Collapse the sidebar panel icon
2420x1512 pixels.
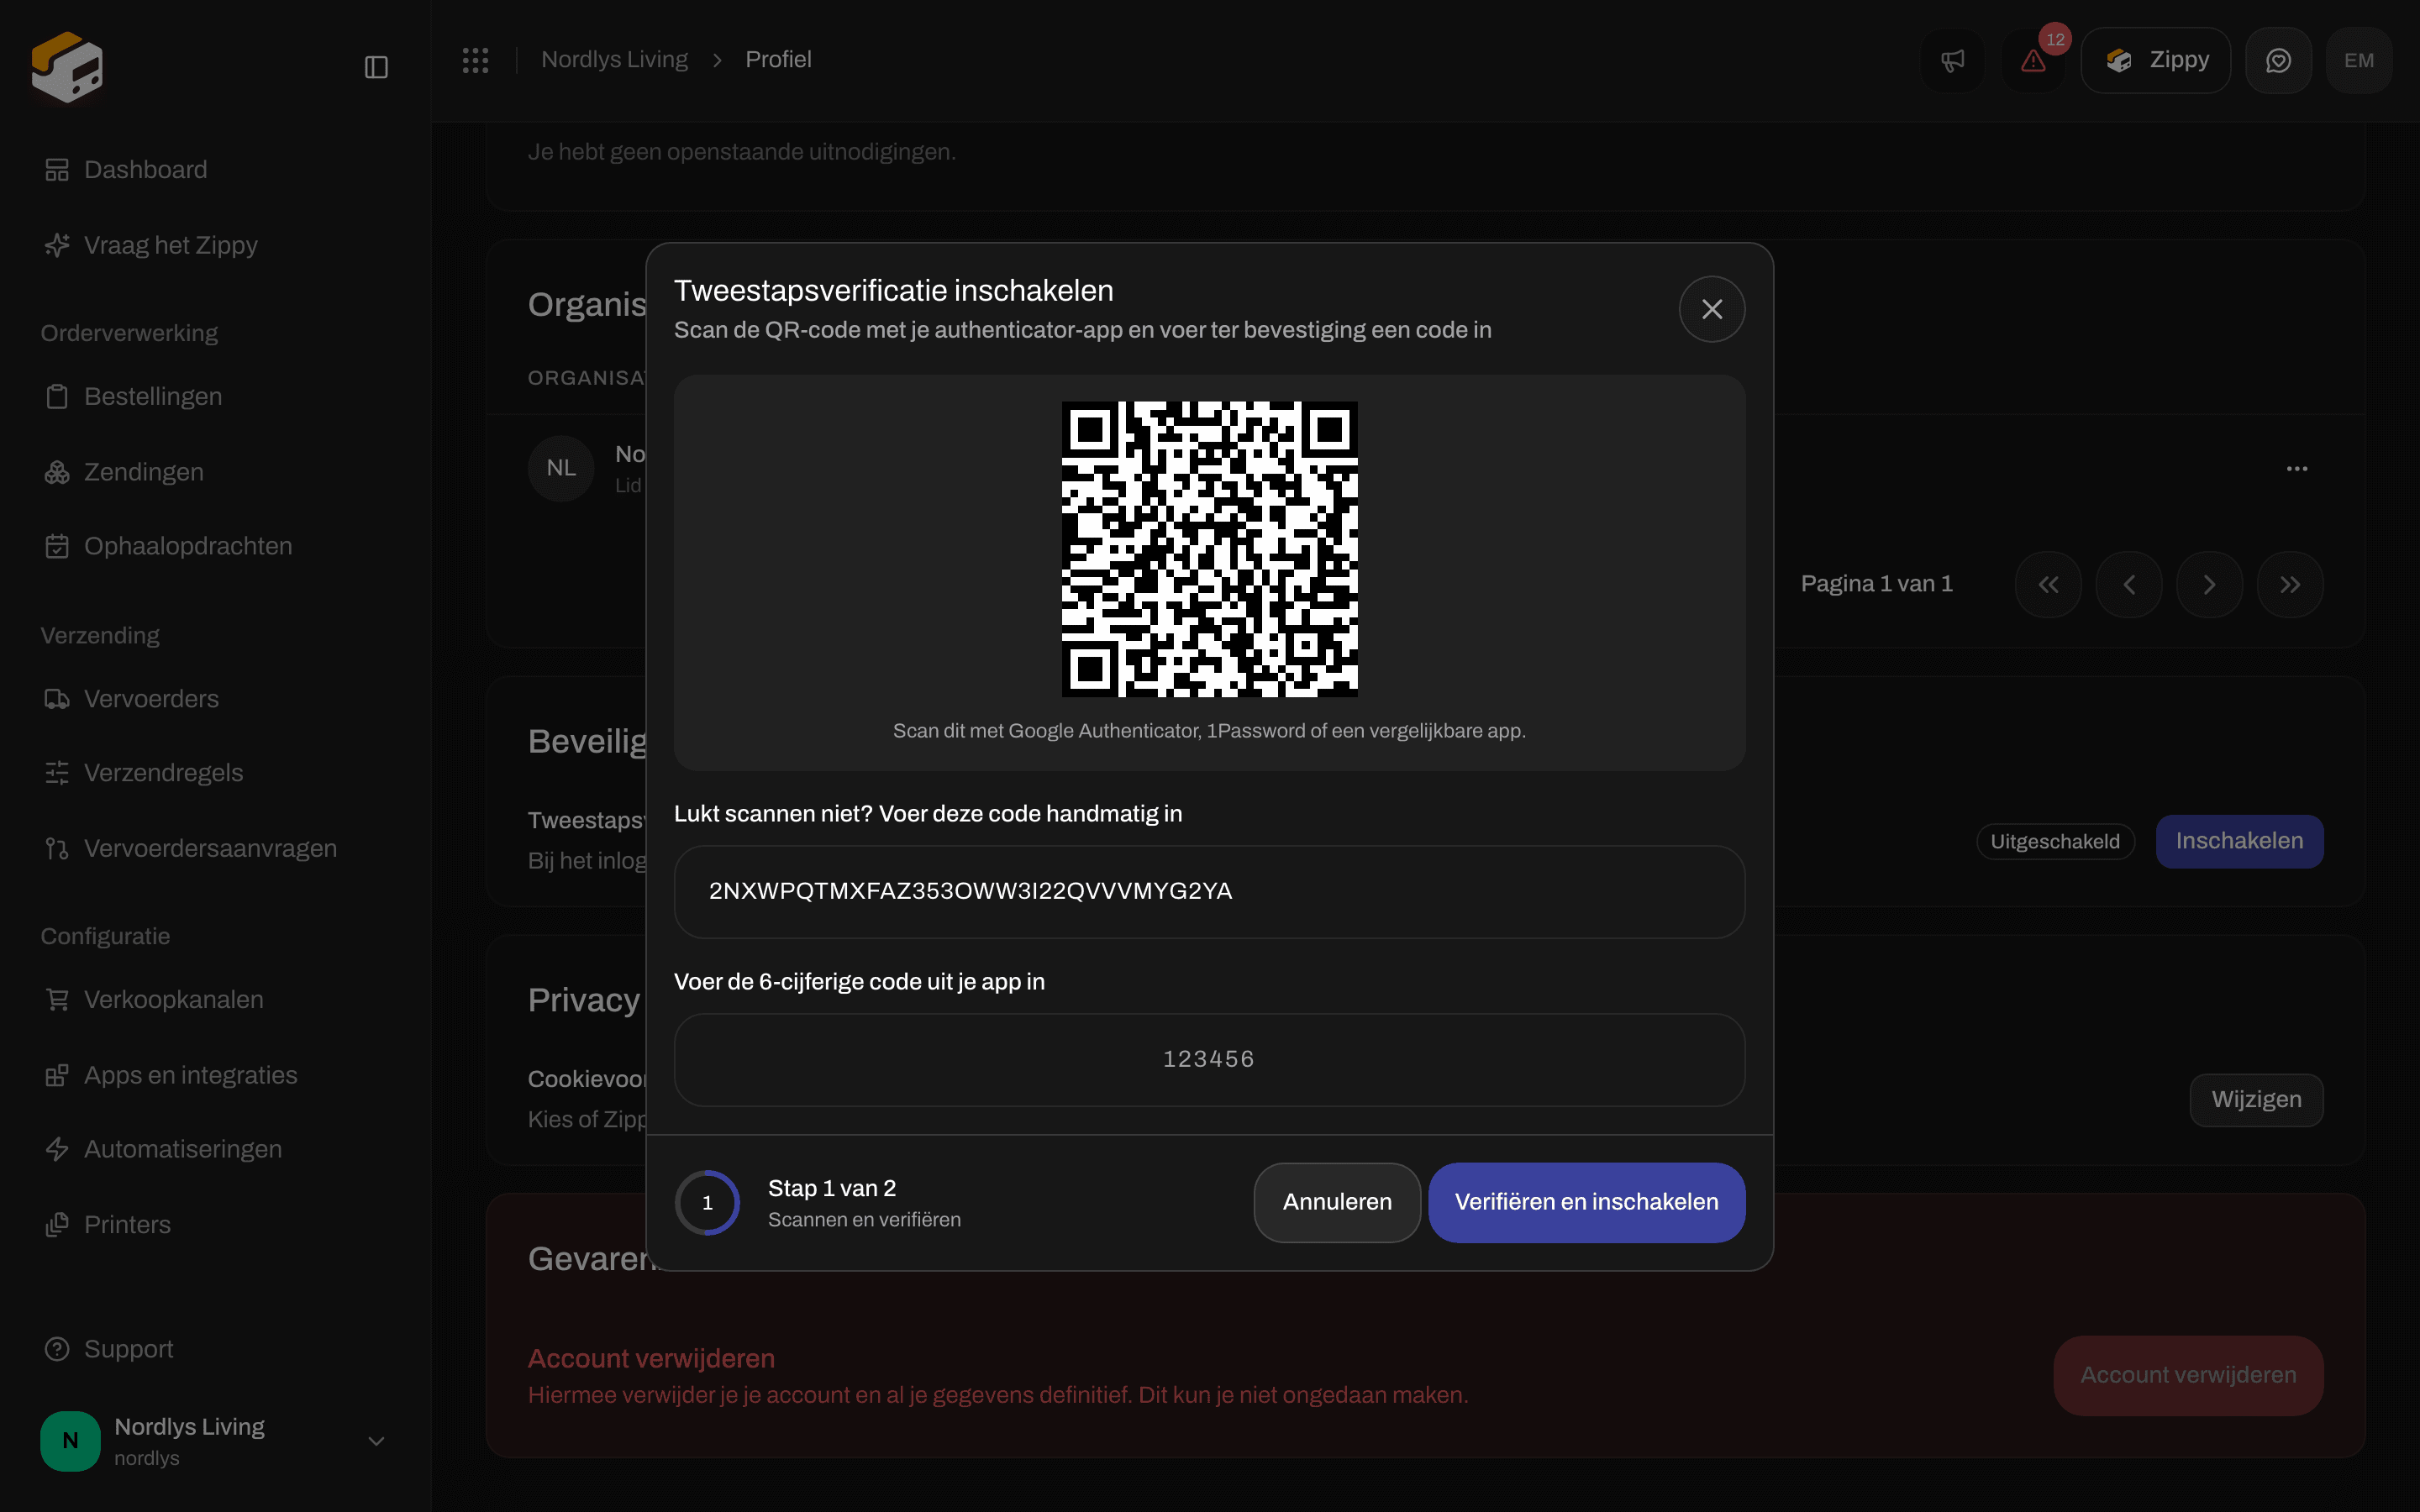pos(376,67)
